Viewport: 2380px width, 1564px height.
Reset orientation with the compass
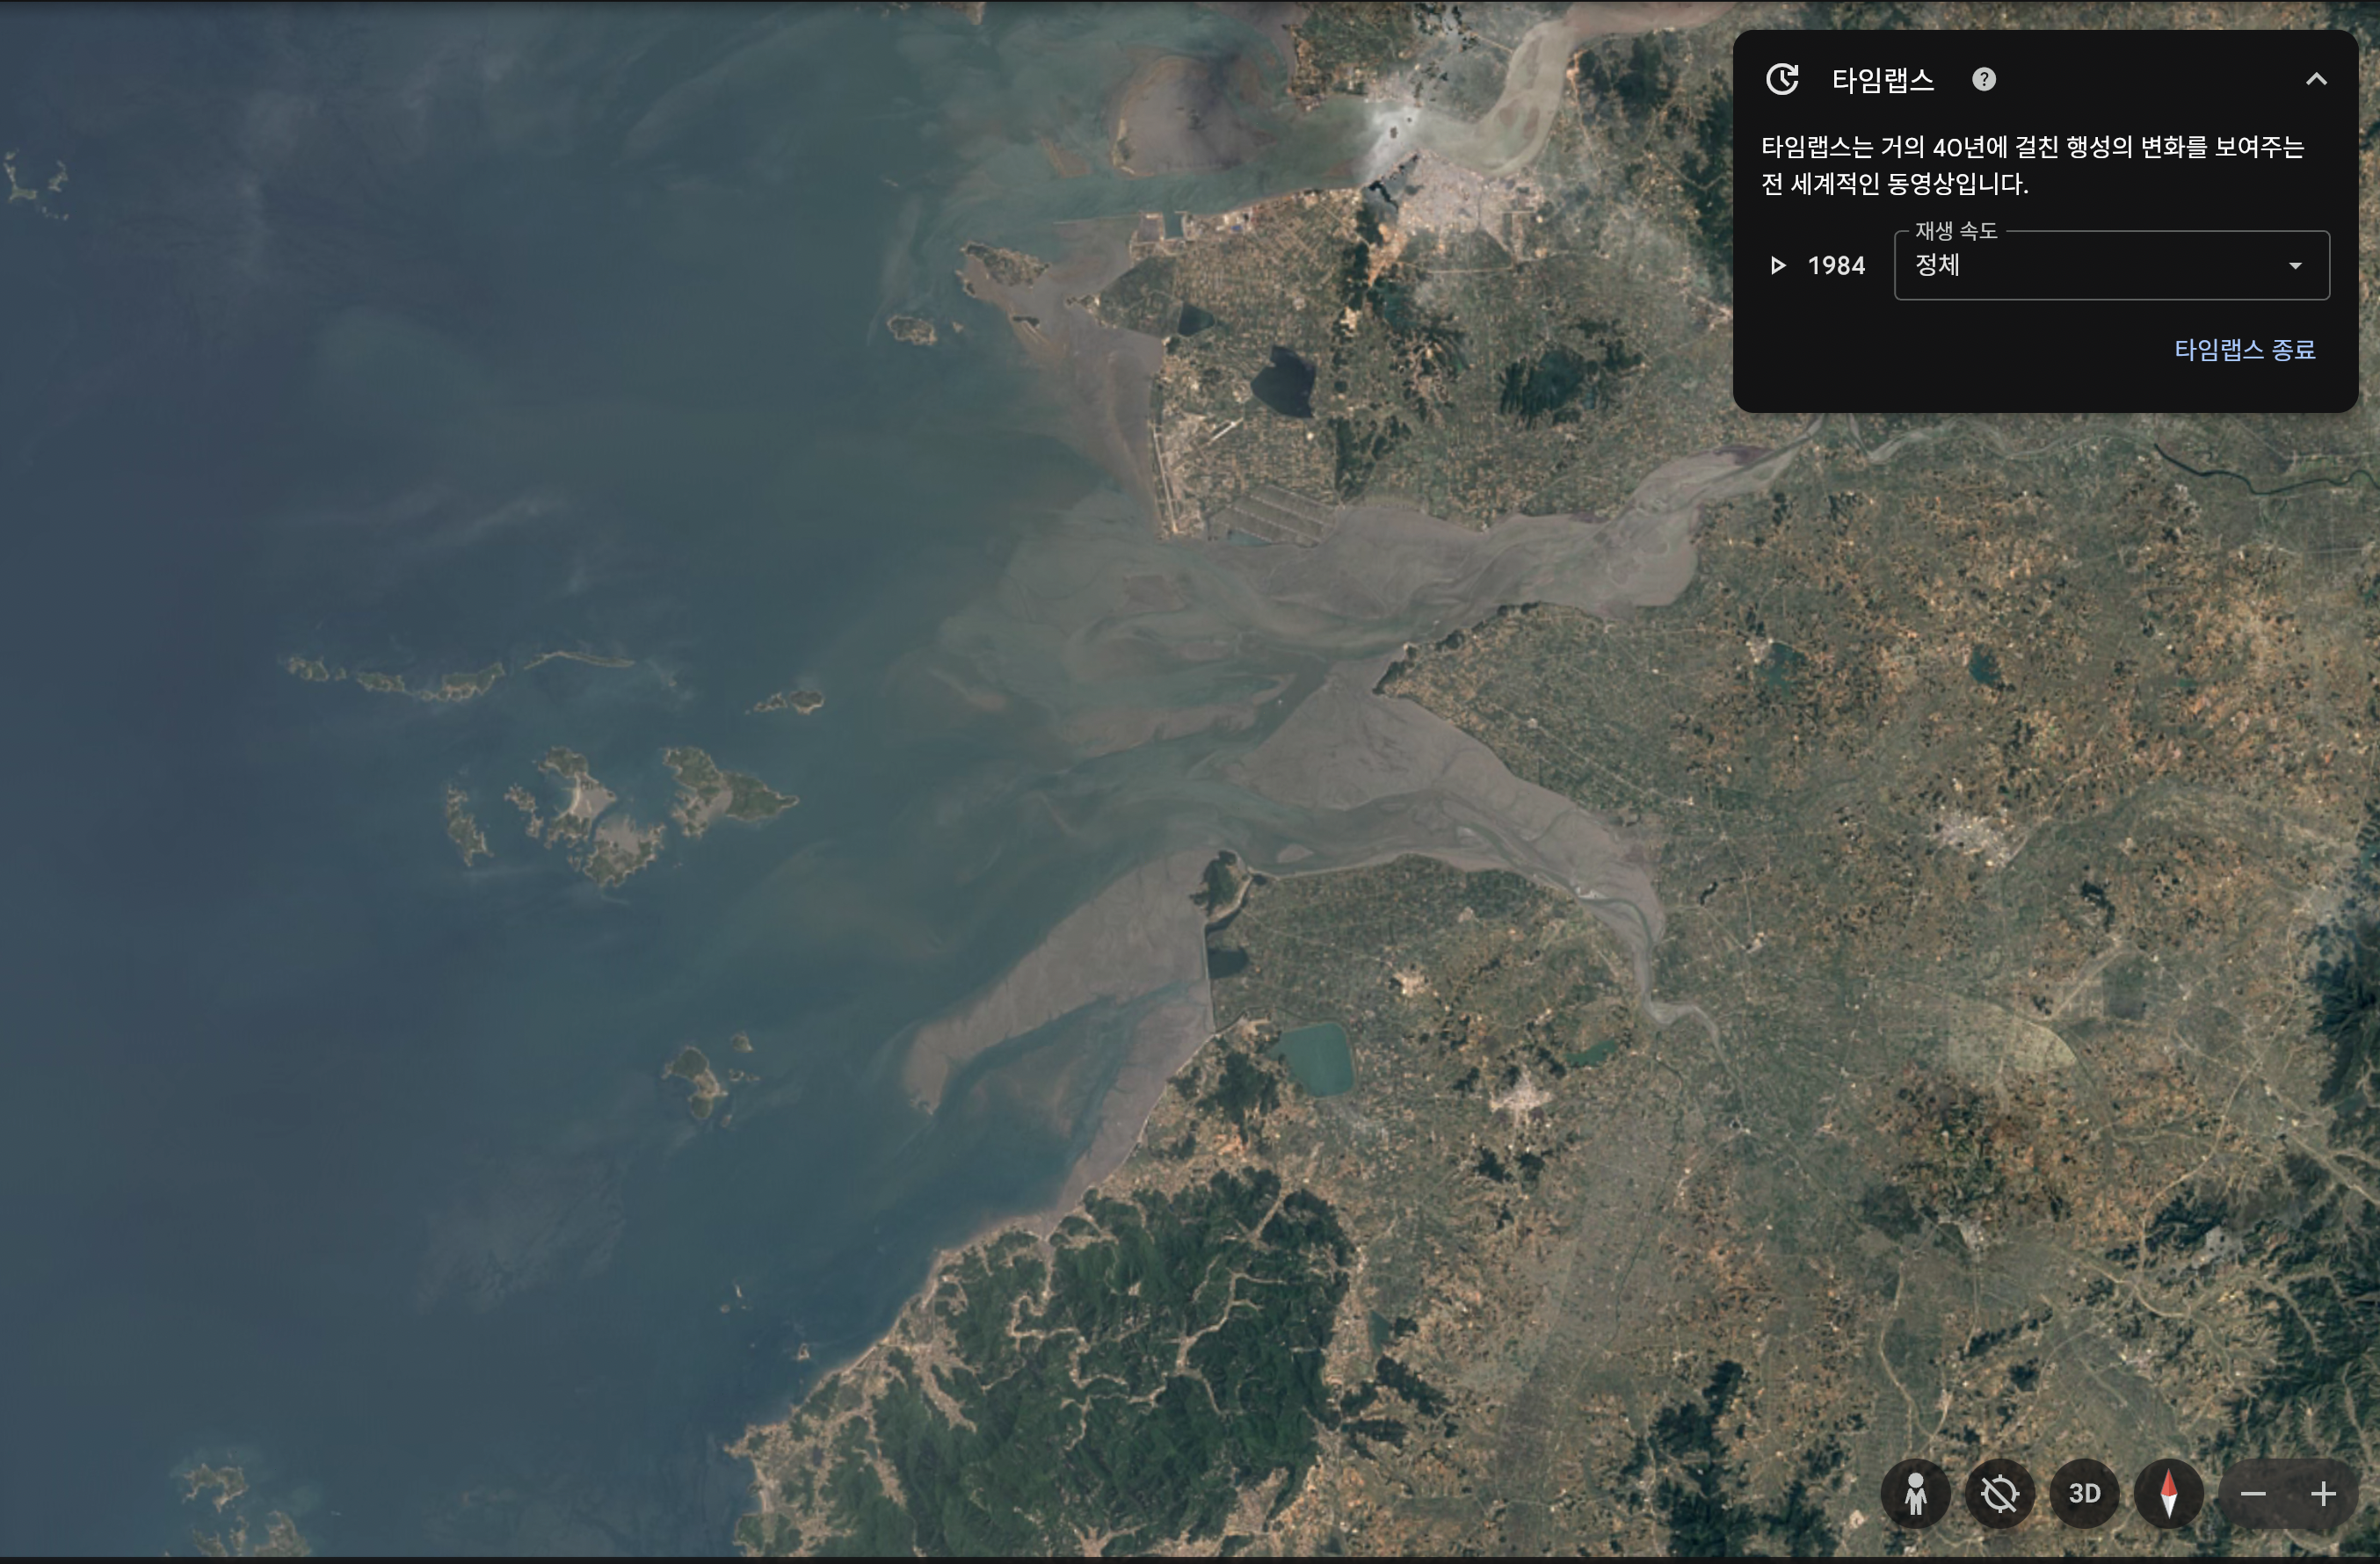coord(2168,1494)
